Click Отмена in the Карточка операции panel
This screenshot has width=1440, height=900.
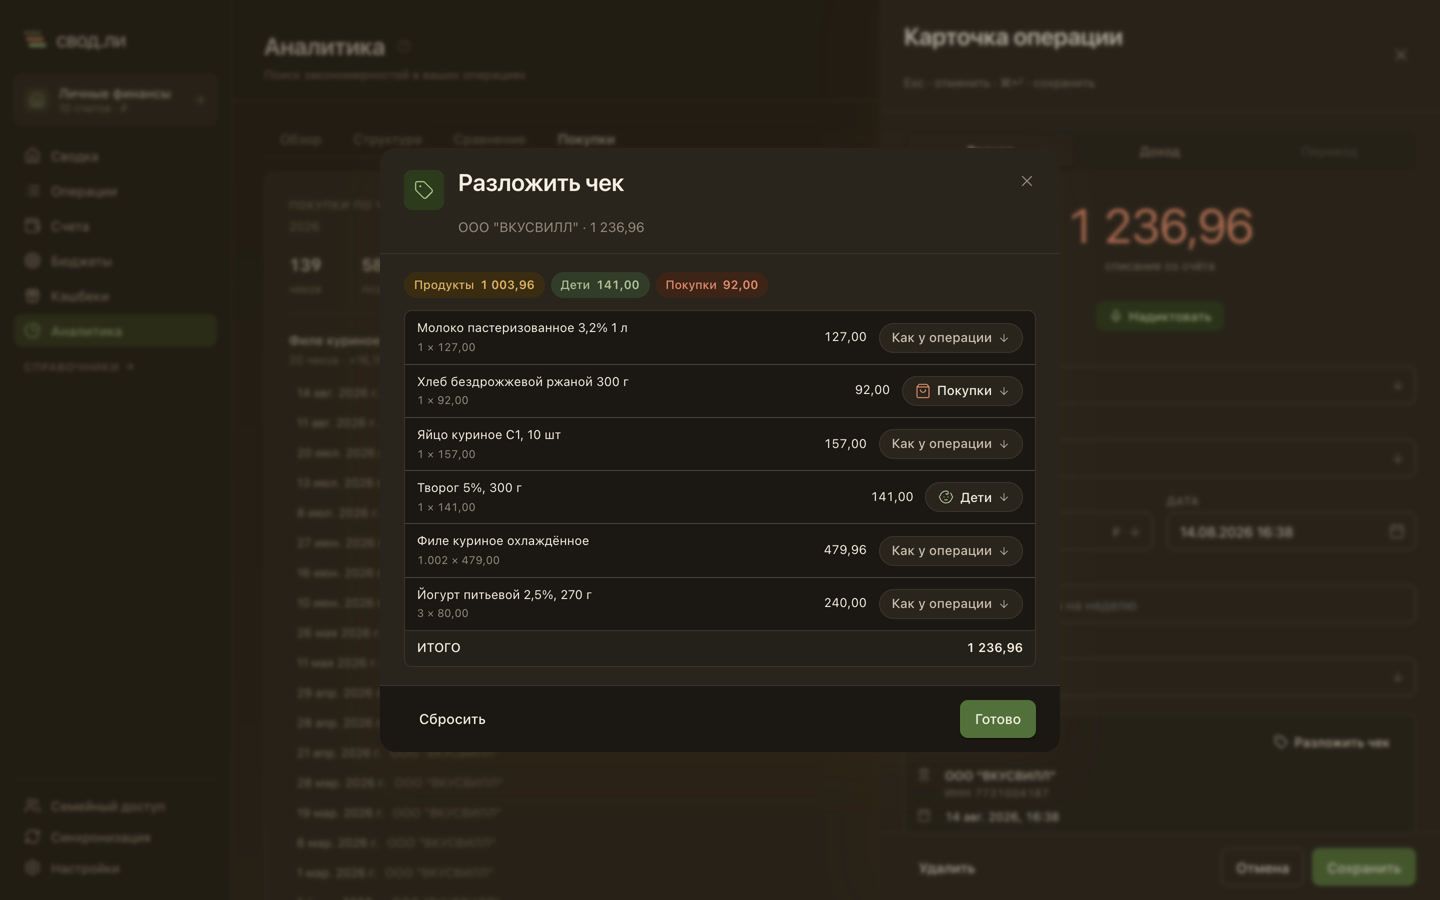click(1262, 868)
